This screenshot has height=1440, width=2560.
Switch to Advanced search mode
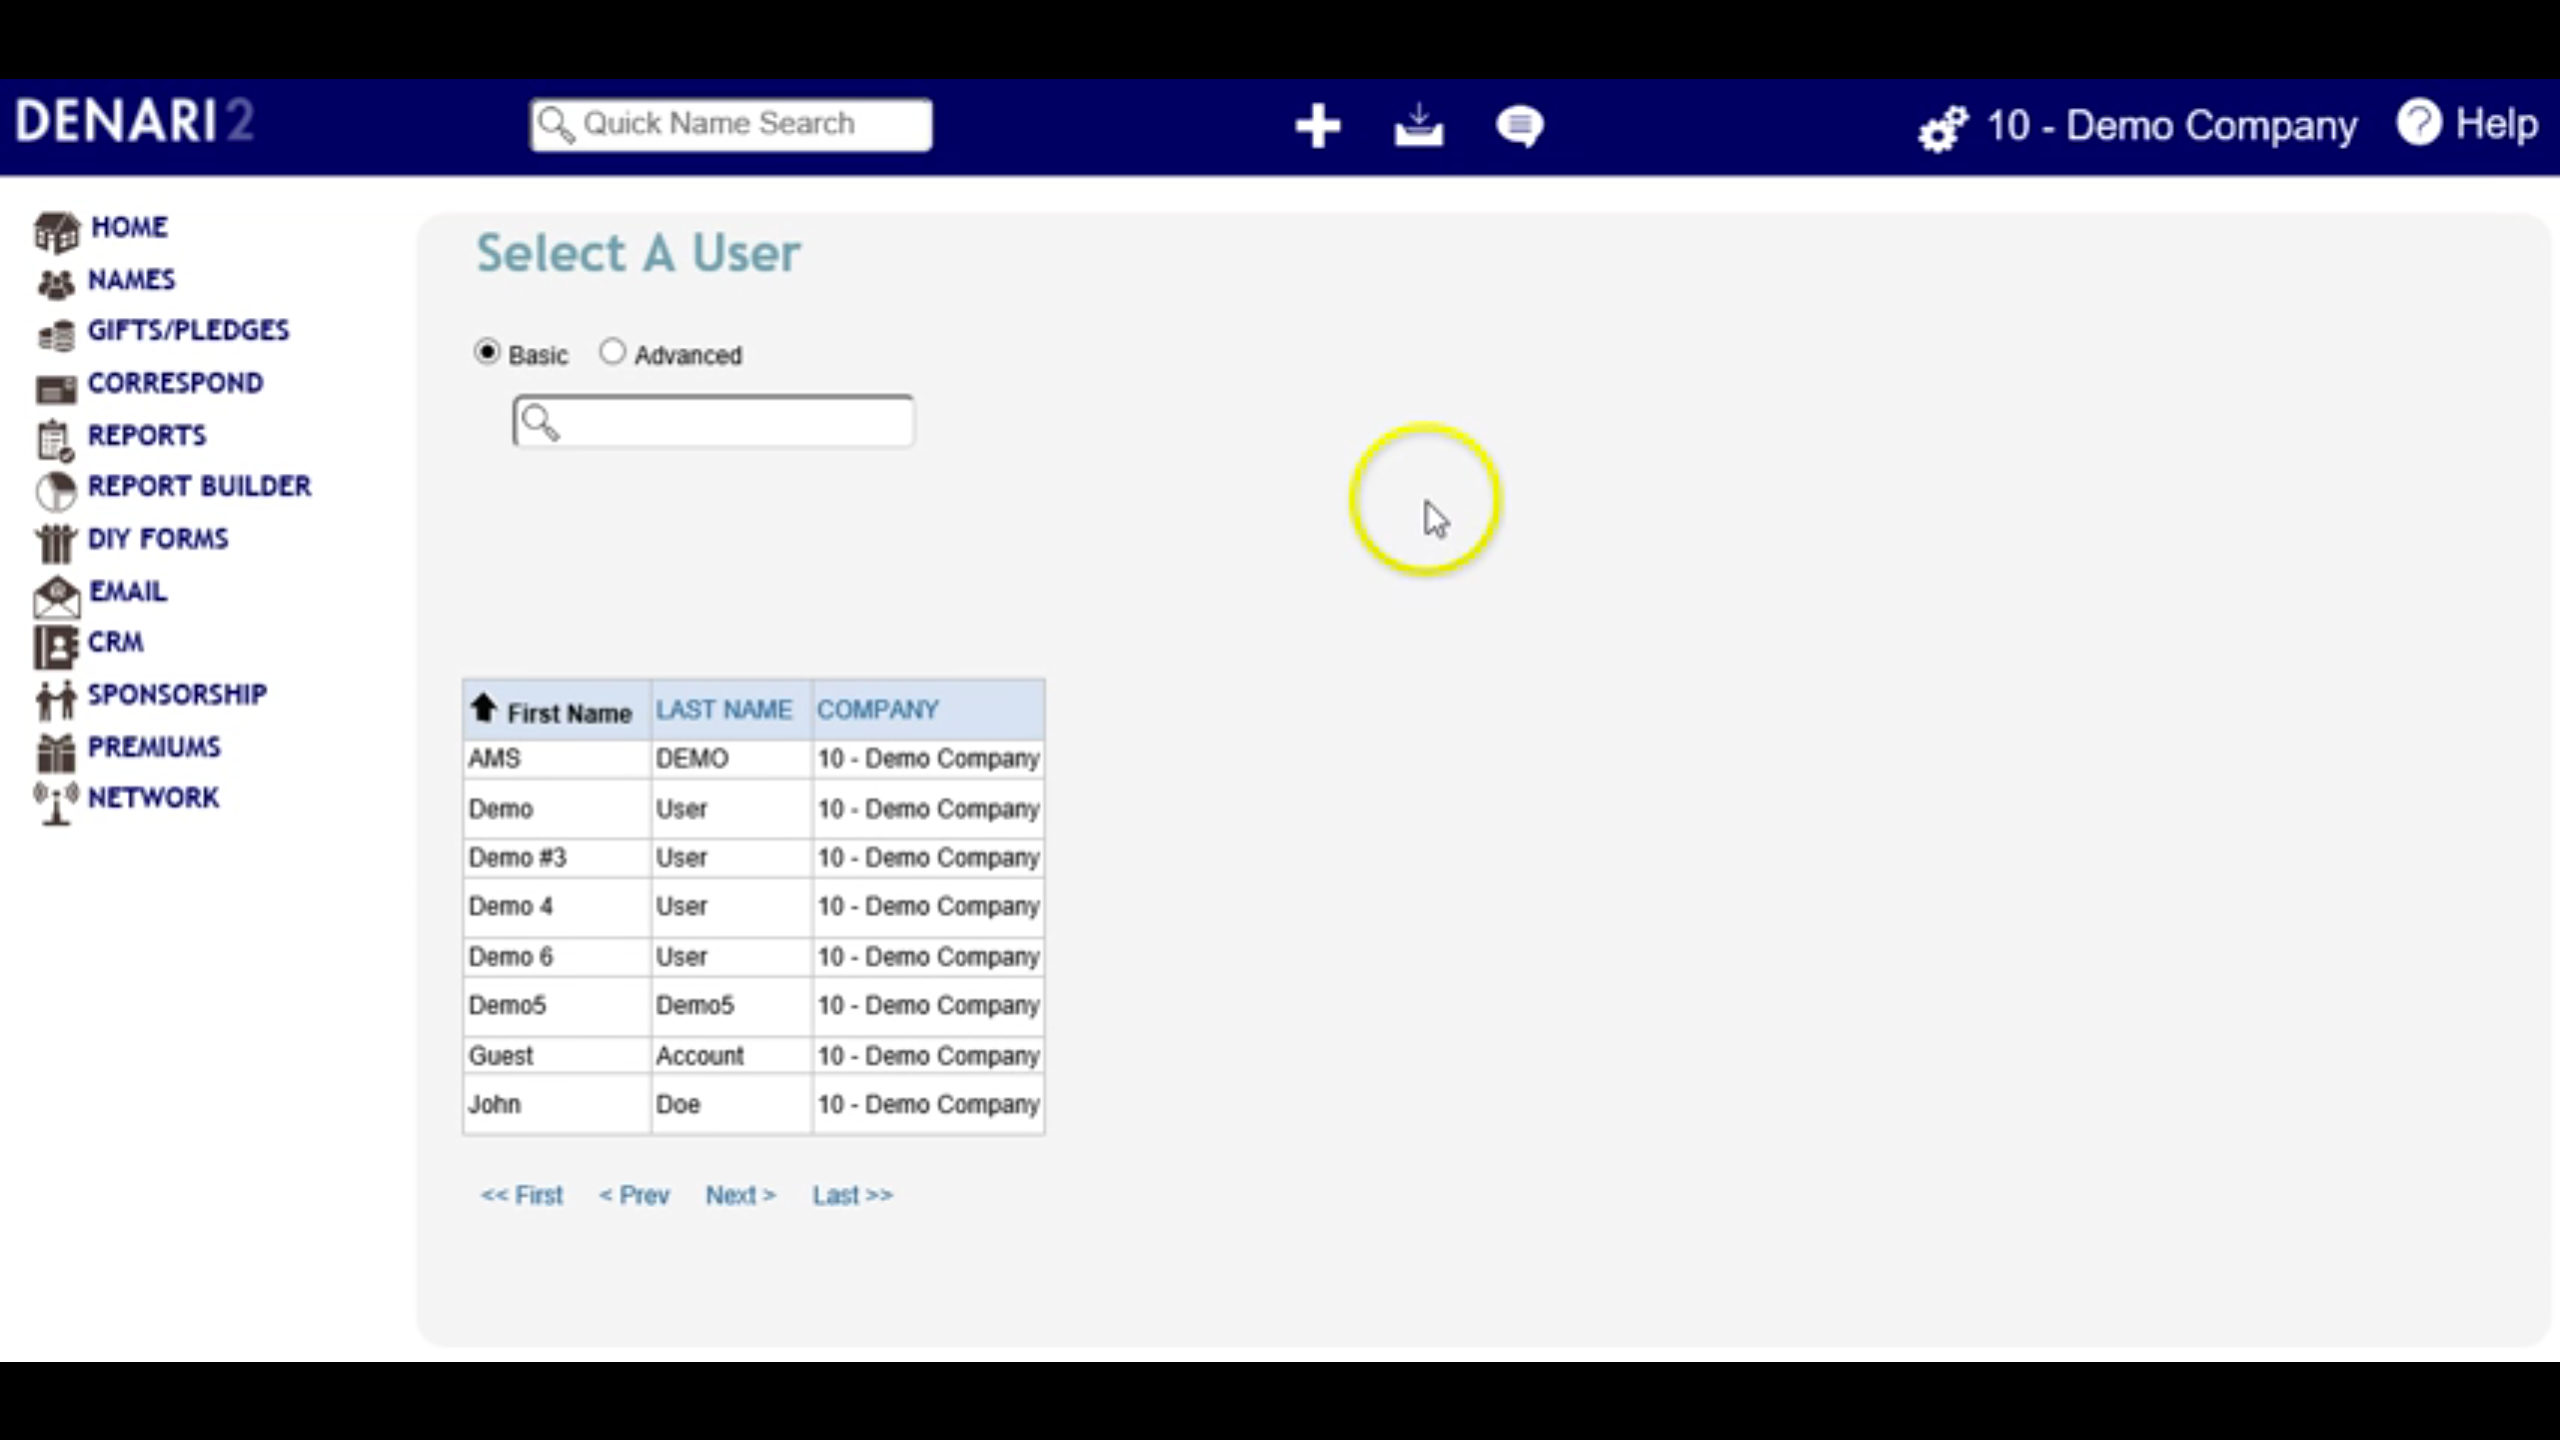click(613, 352)
